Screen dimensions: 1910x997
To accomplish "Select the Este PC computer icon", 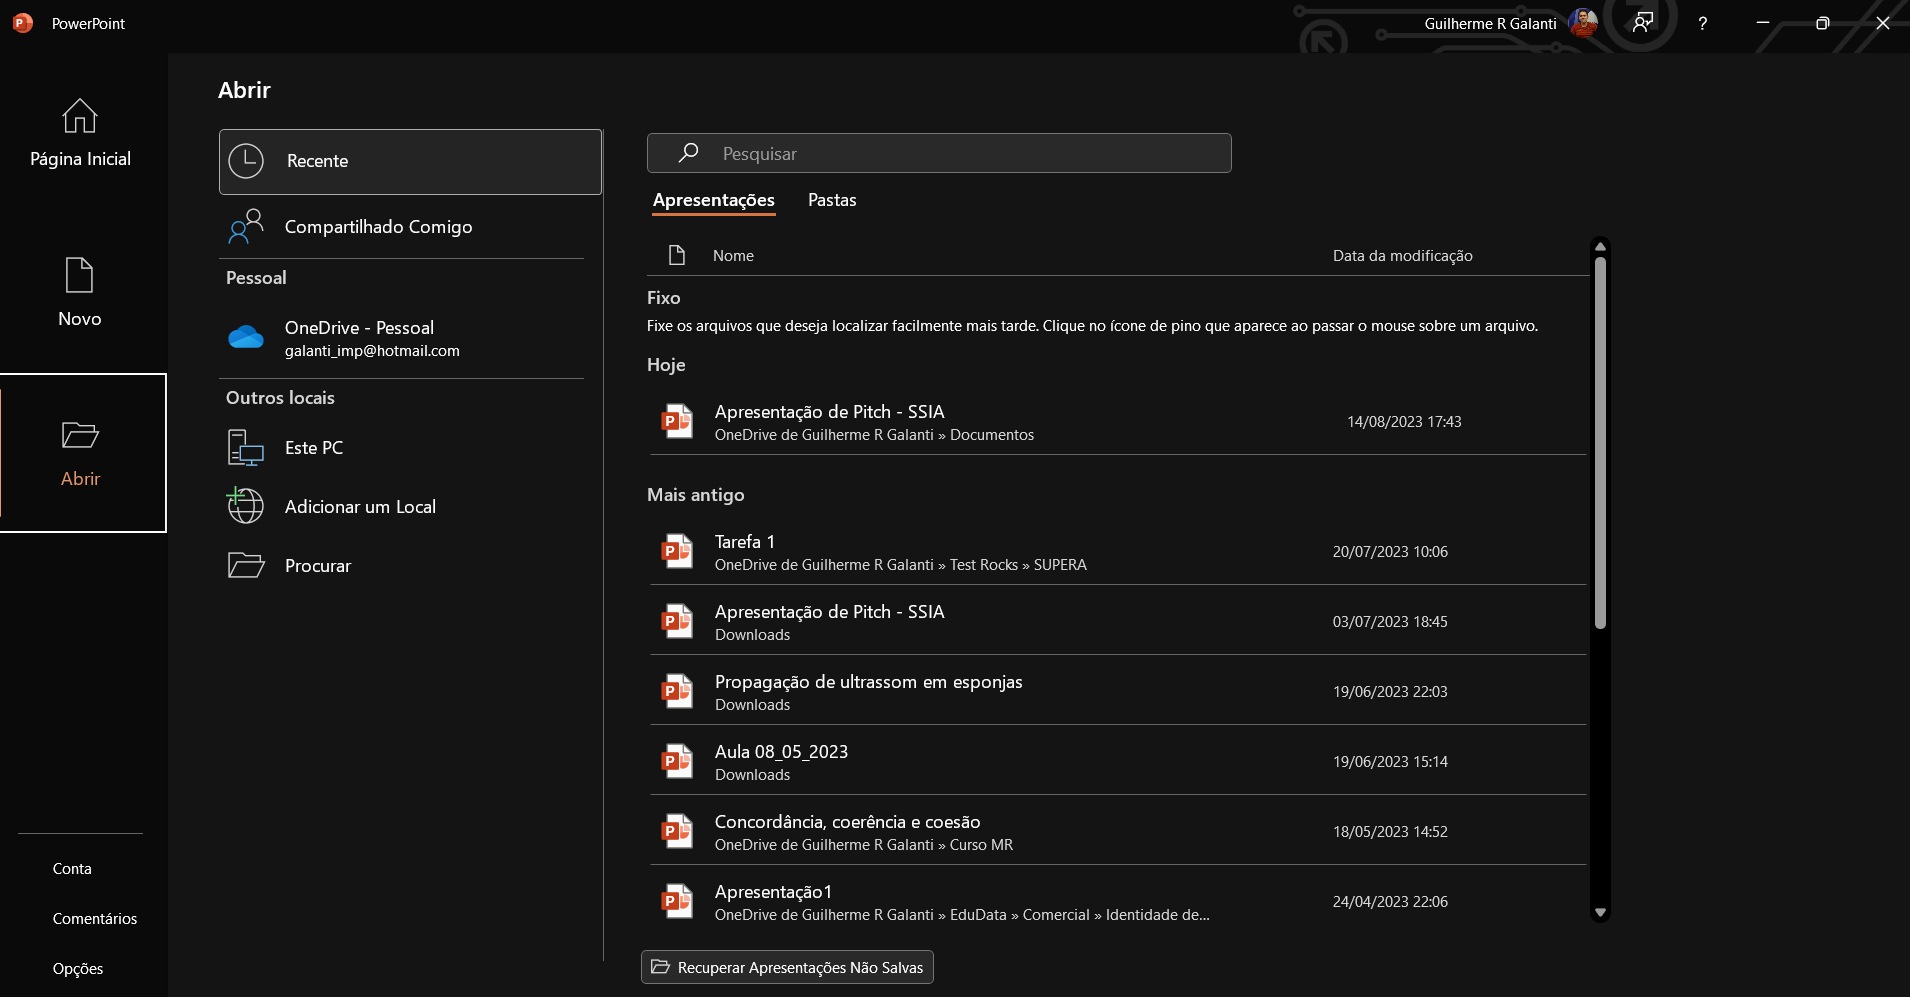I will (x=246, y=448).
